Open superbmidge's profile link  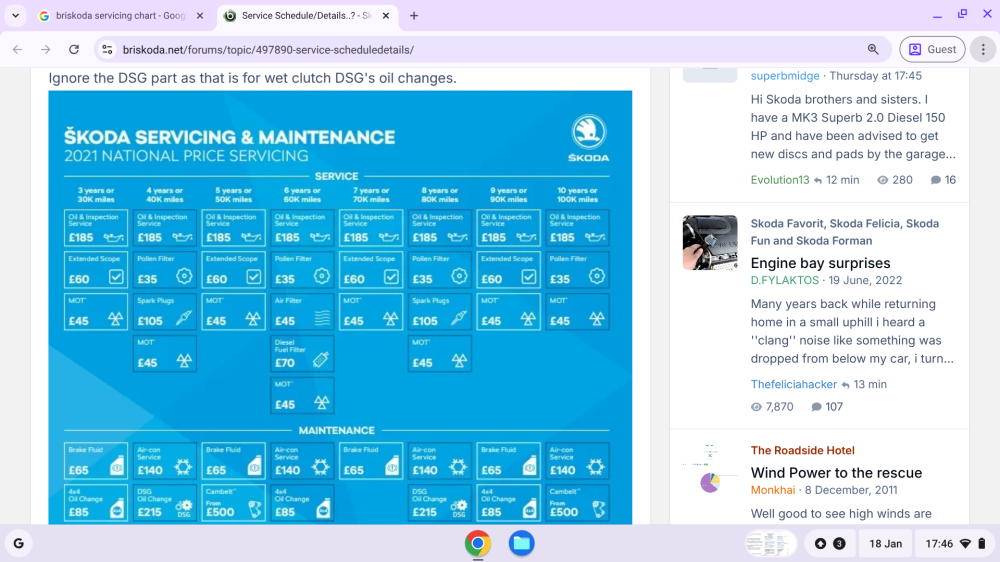784,75
